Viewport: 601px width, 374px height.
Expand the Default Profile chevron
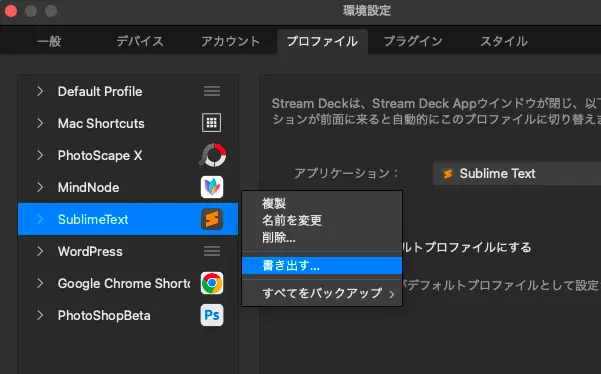tap(40, 91)
